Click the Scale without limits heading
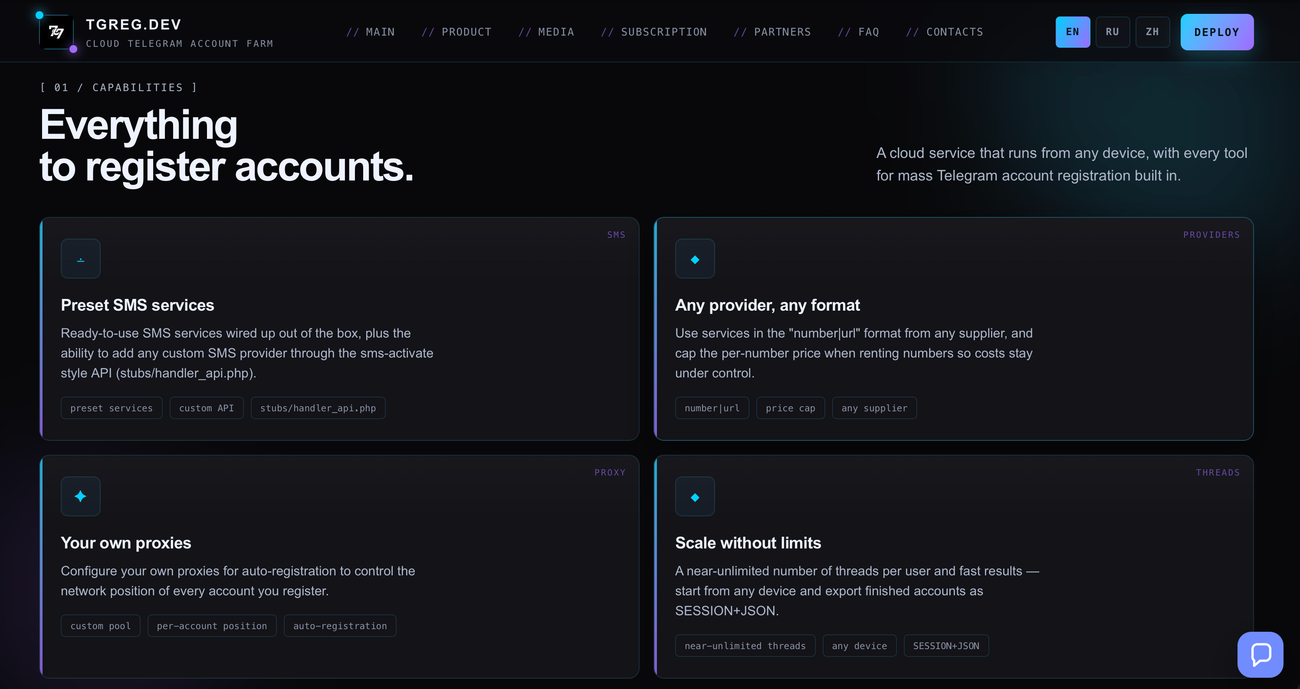This screenshot has height=689, width=1300. click(748, 543)
